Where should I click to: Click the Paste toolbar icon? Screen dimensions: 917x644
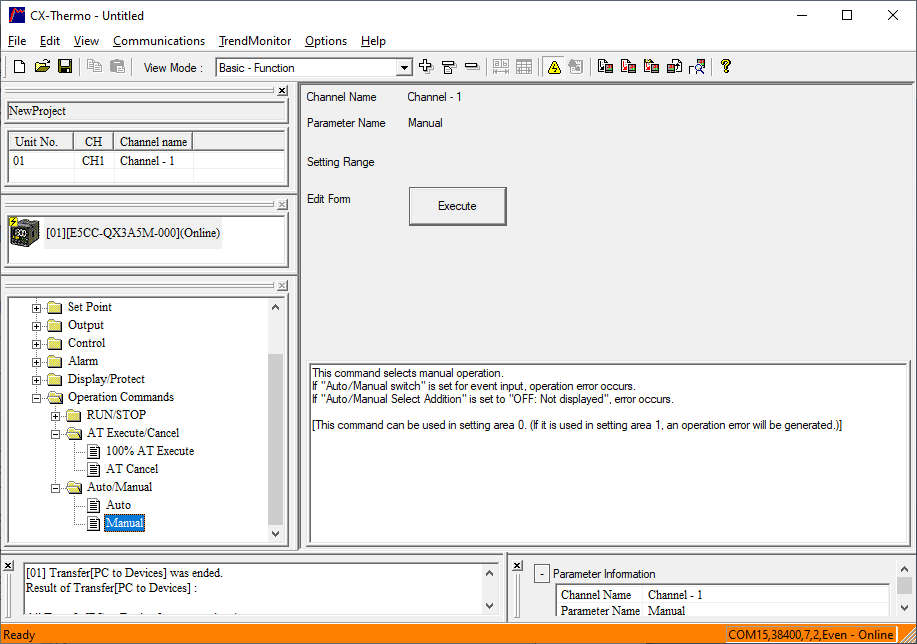coord(118,67)
